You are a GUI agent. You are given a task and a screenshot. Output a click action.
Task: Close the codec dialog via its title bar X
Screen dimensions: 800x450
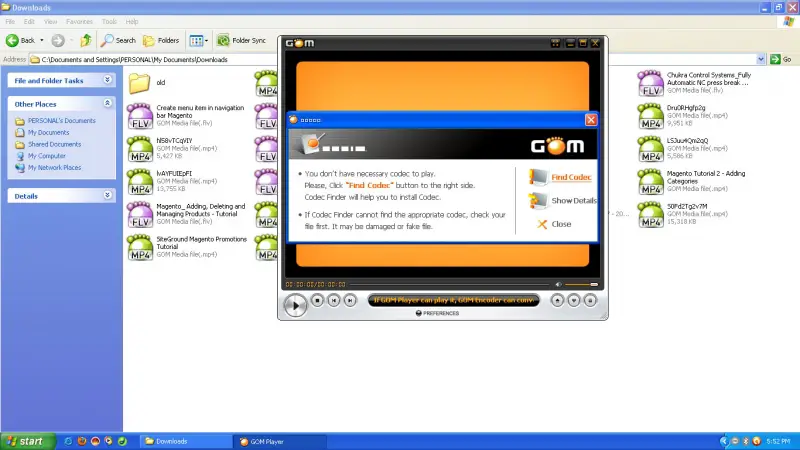coord(591,119)
